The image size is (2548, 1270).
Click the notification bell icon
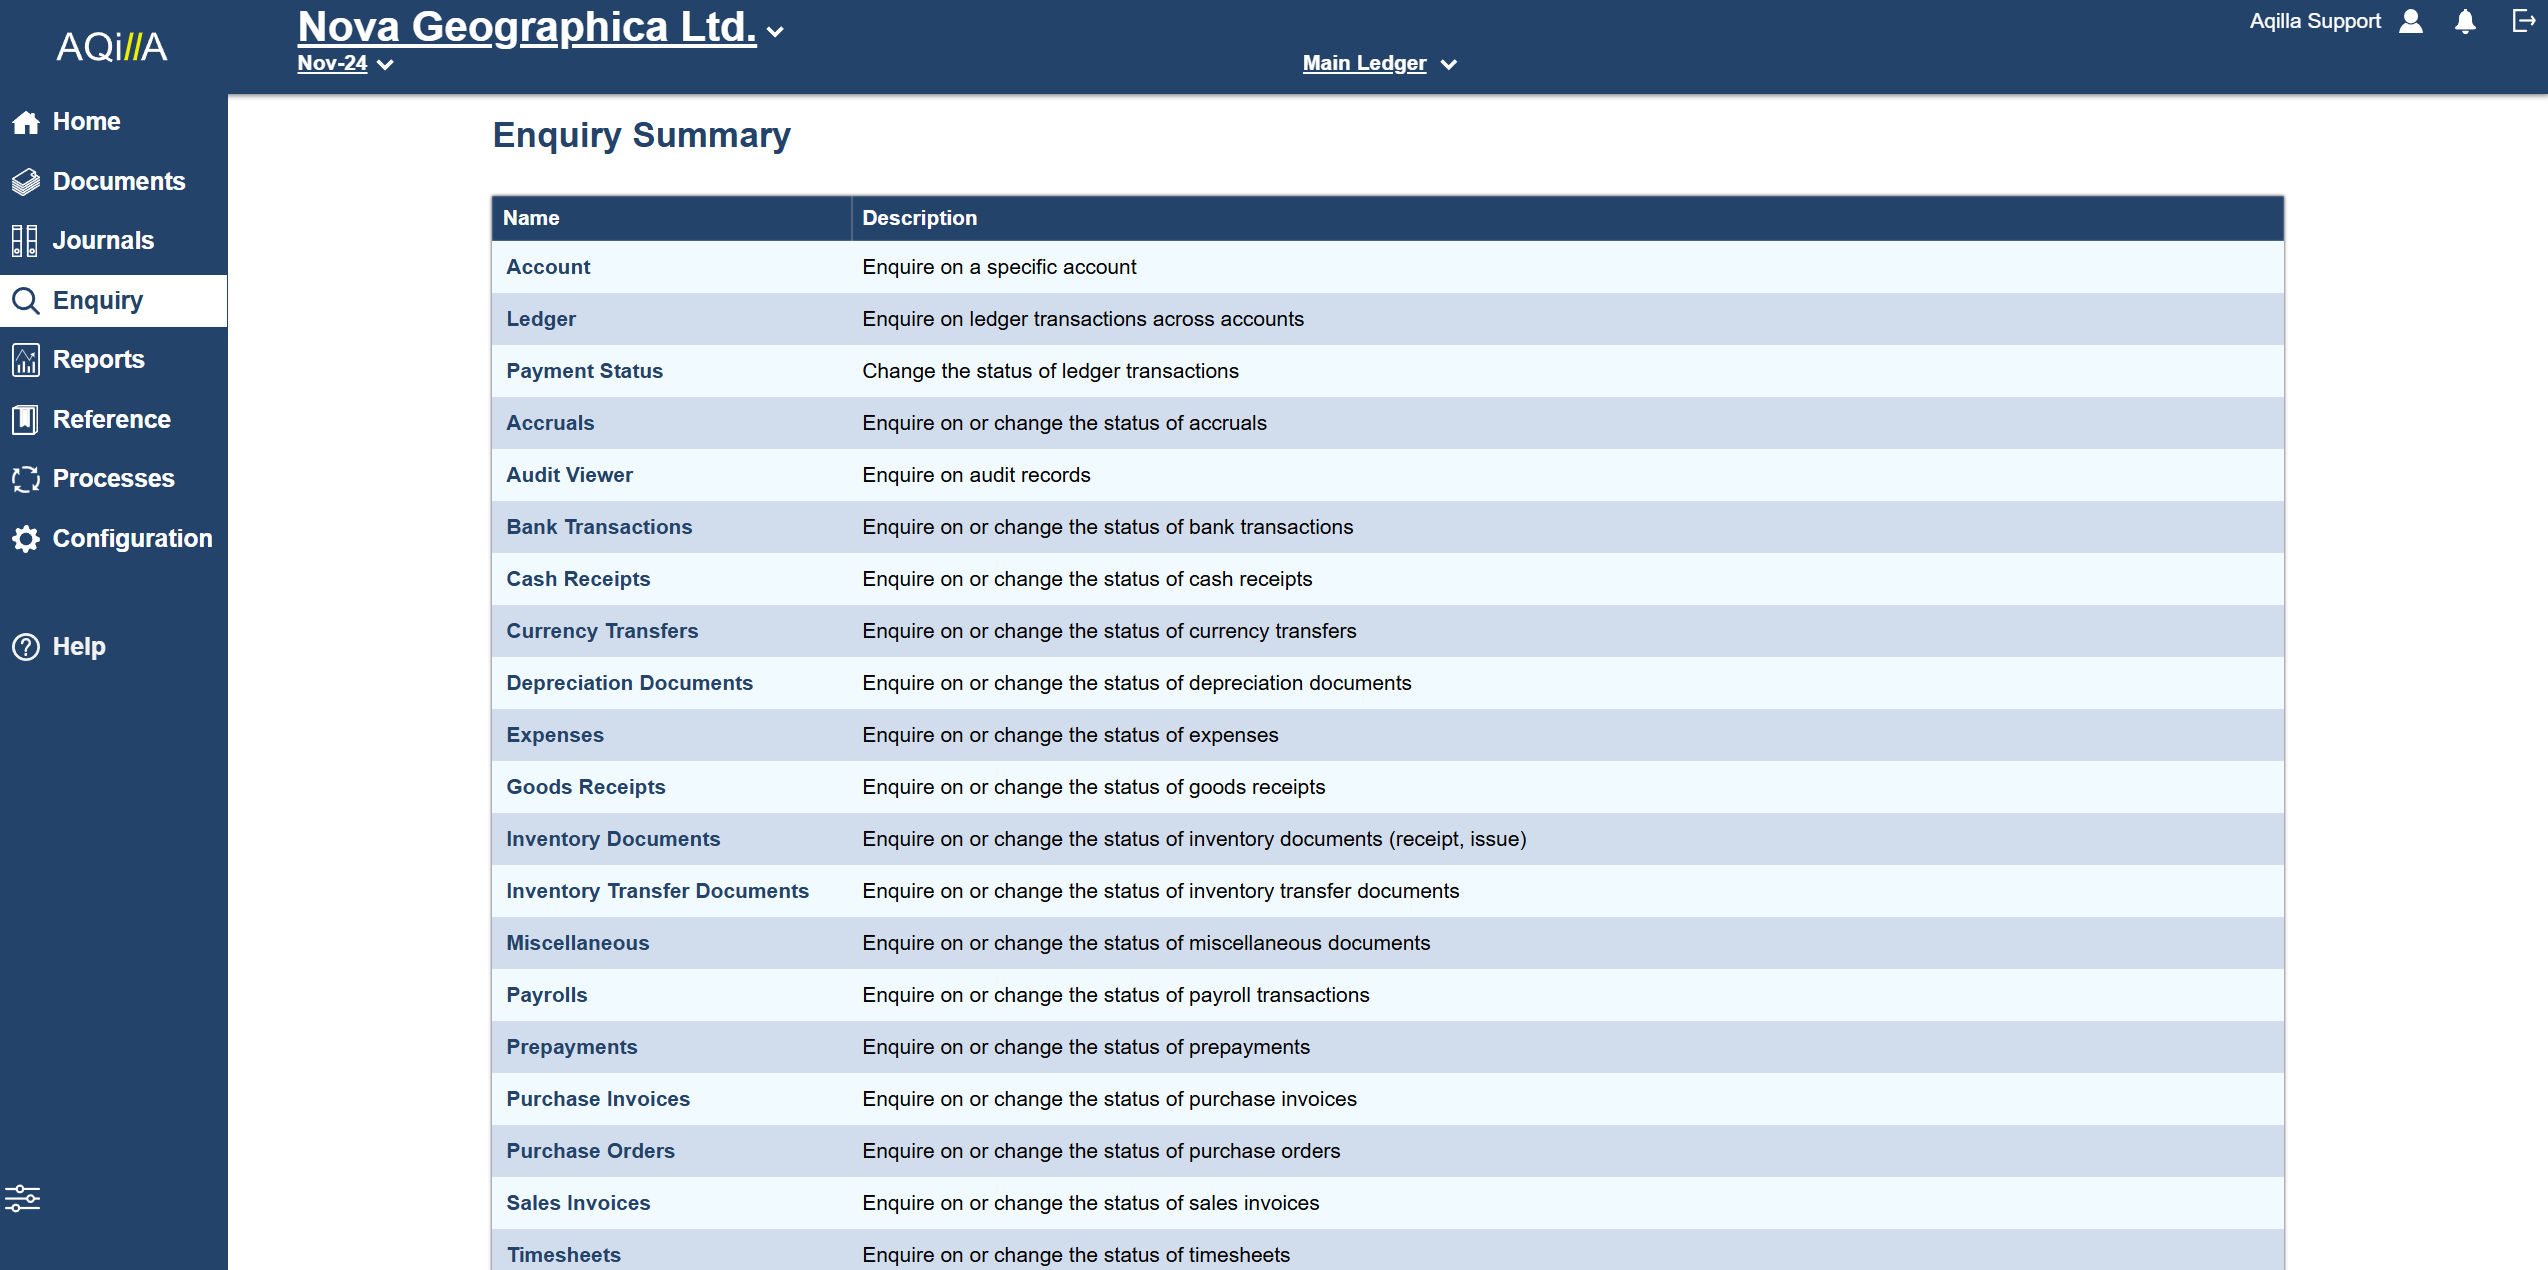click(x=2465, y=22)
